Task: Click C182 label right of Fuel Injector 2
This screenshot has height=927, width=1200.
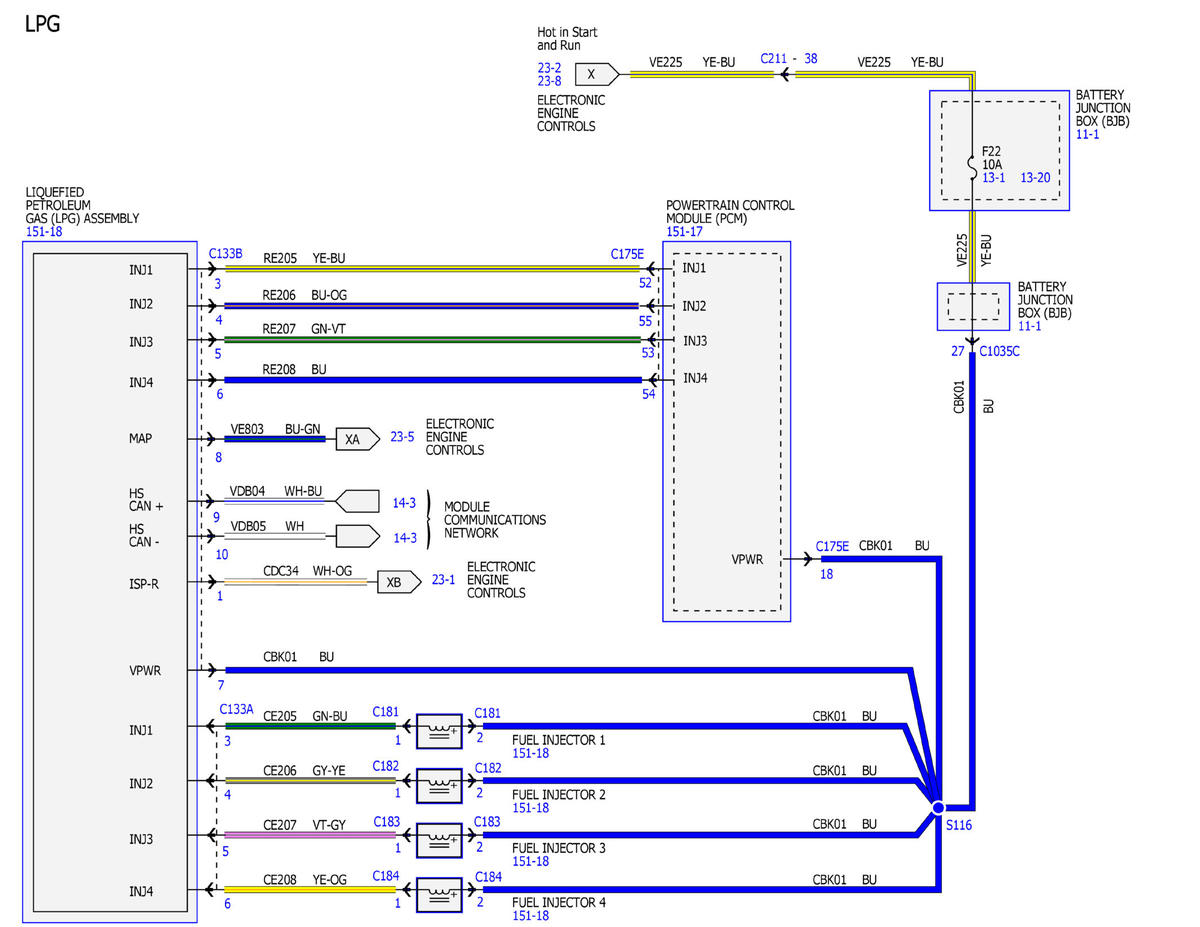Action: point(488,767)
